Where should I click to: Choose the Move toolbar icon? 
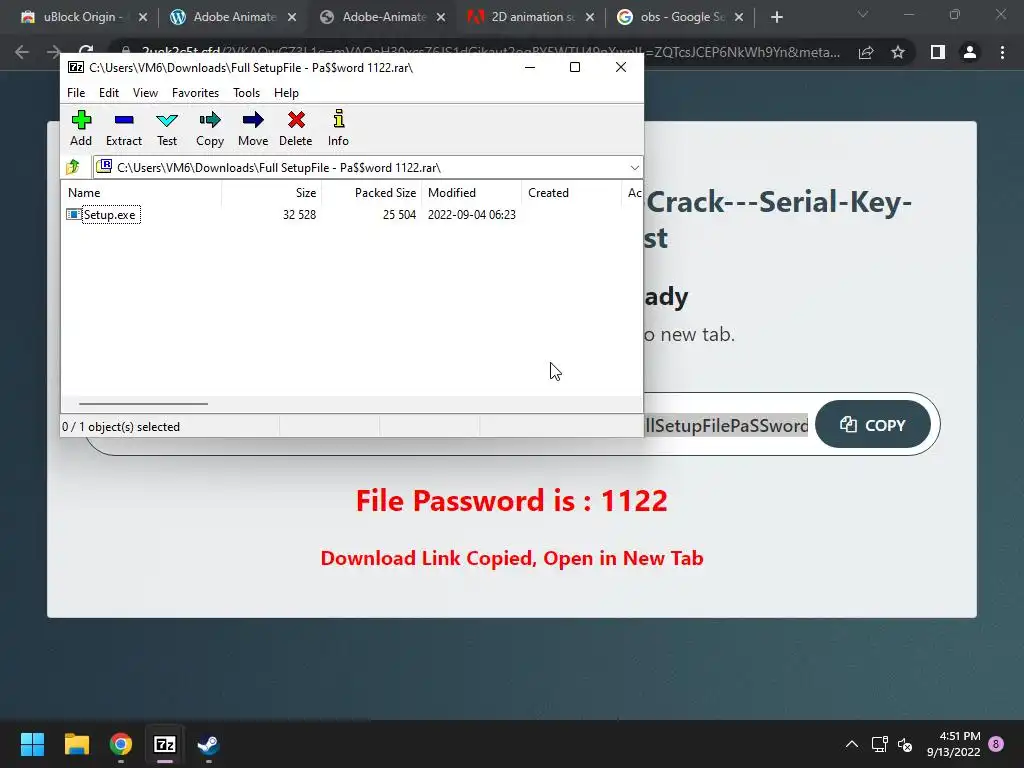(x=253, y=128)
